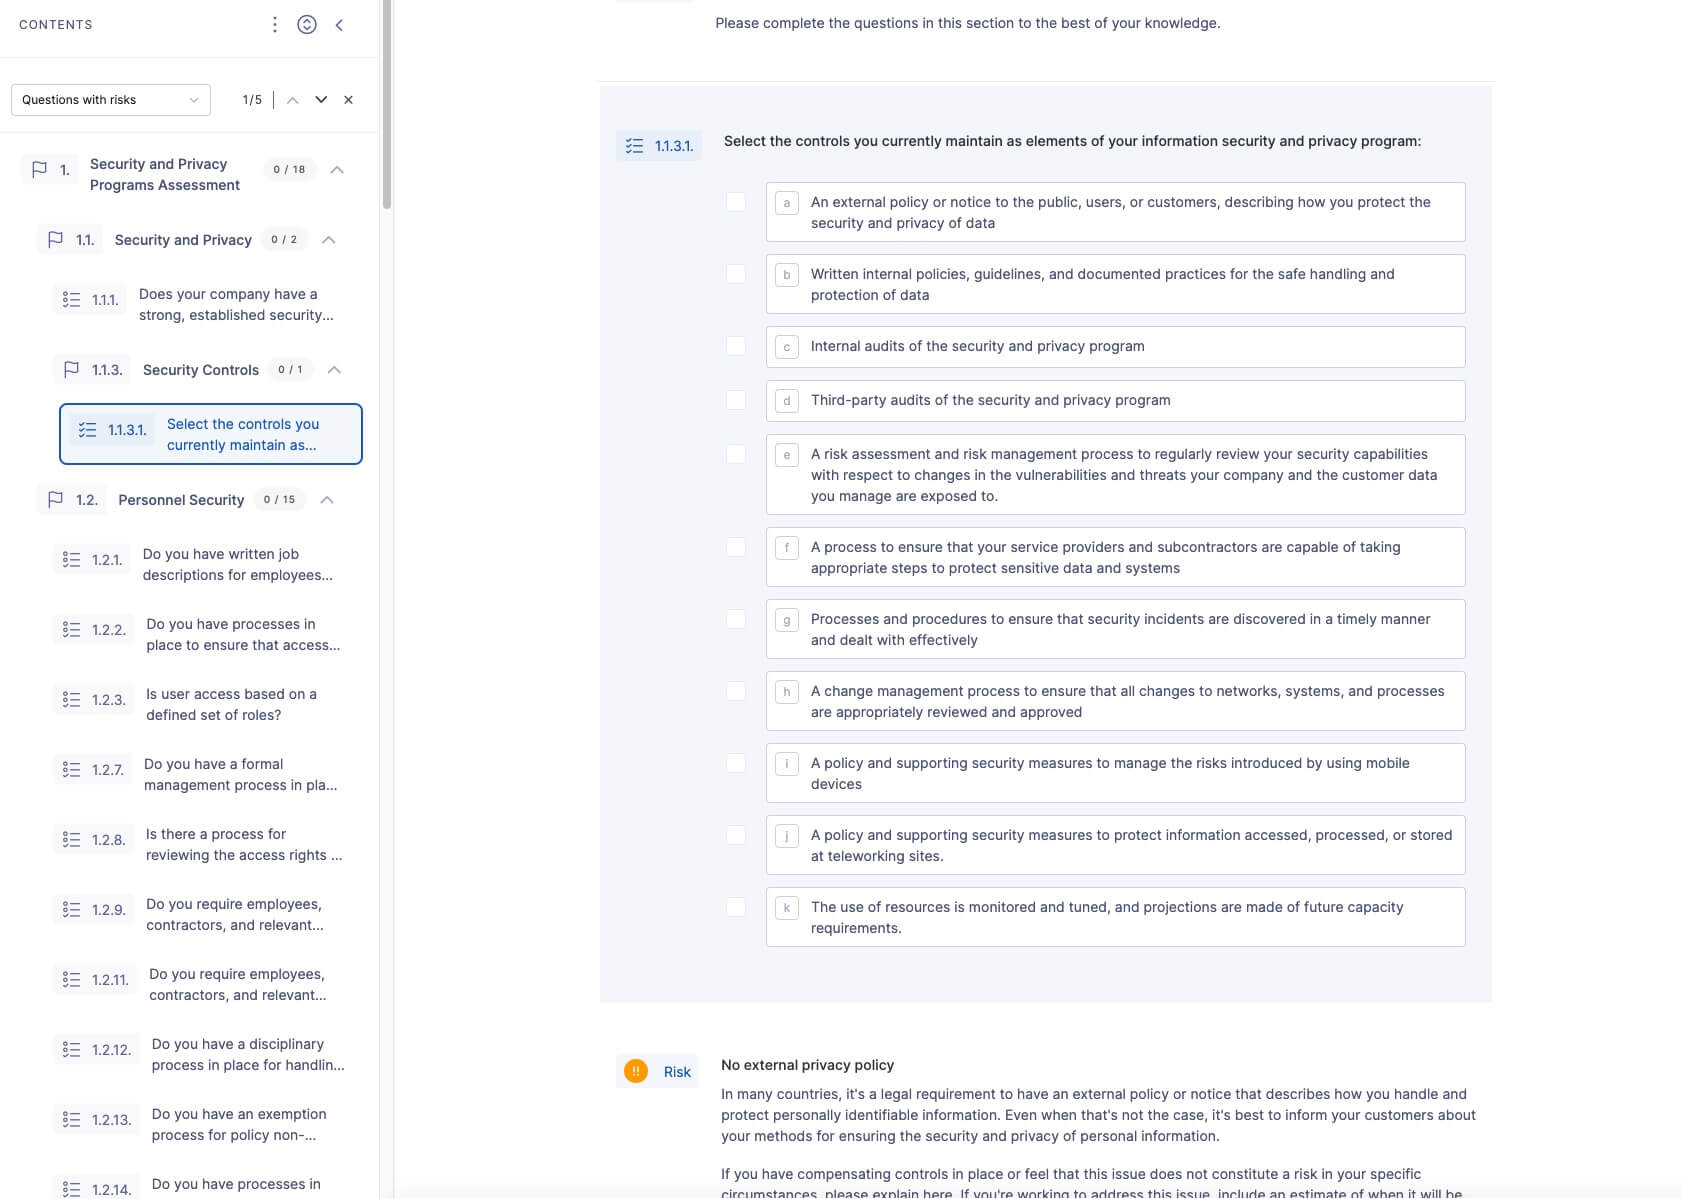Click the Risk label link

click(x=677, y=1072)
